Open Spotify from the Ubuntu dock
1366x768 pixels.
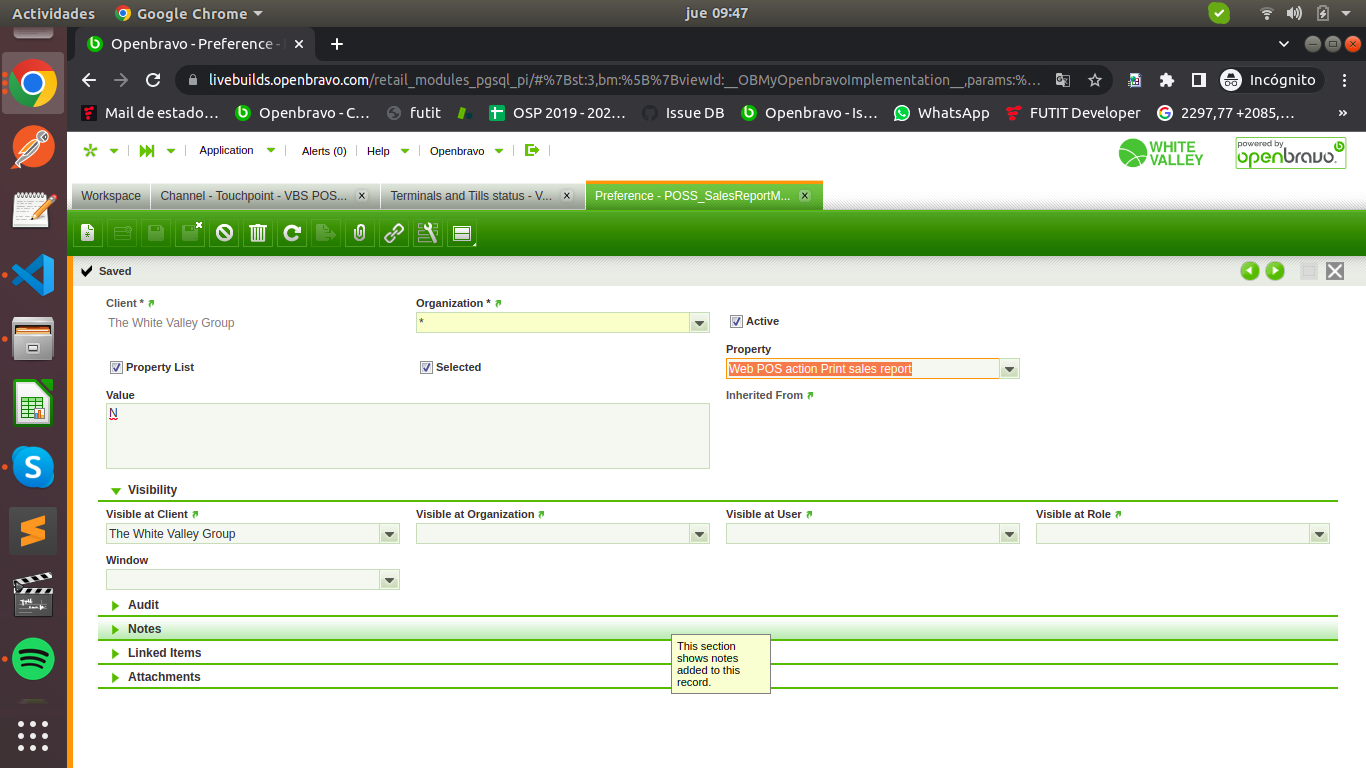pyautogui.click(x=33, y=659)
